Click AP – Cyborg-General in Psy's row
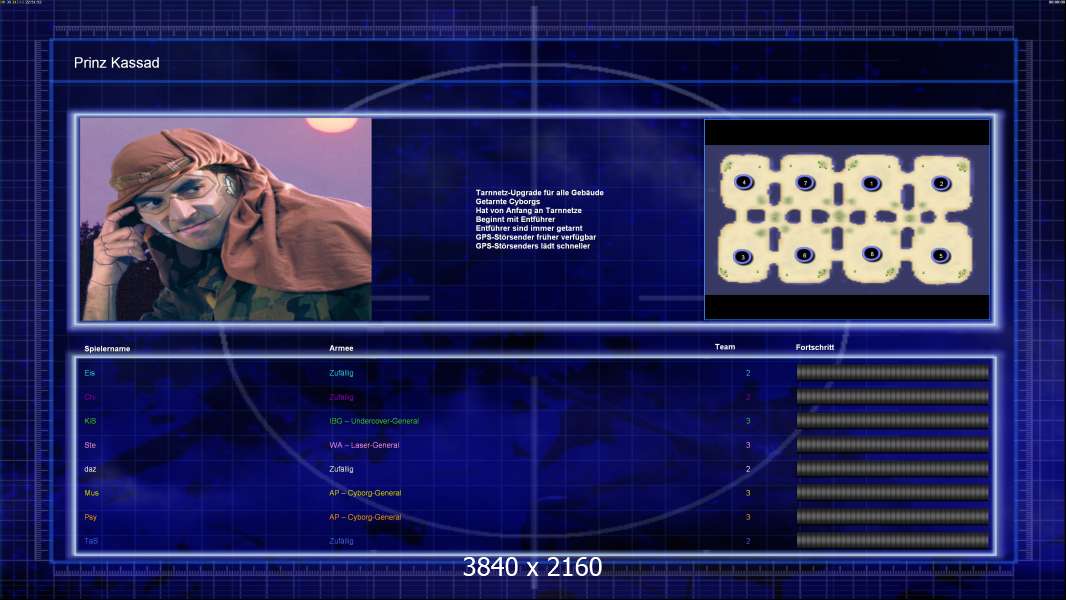The width and height of the screenshot is (1066, 600). pyautogui.click(x=365, y=517)
